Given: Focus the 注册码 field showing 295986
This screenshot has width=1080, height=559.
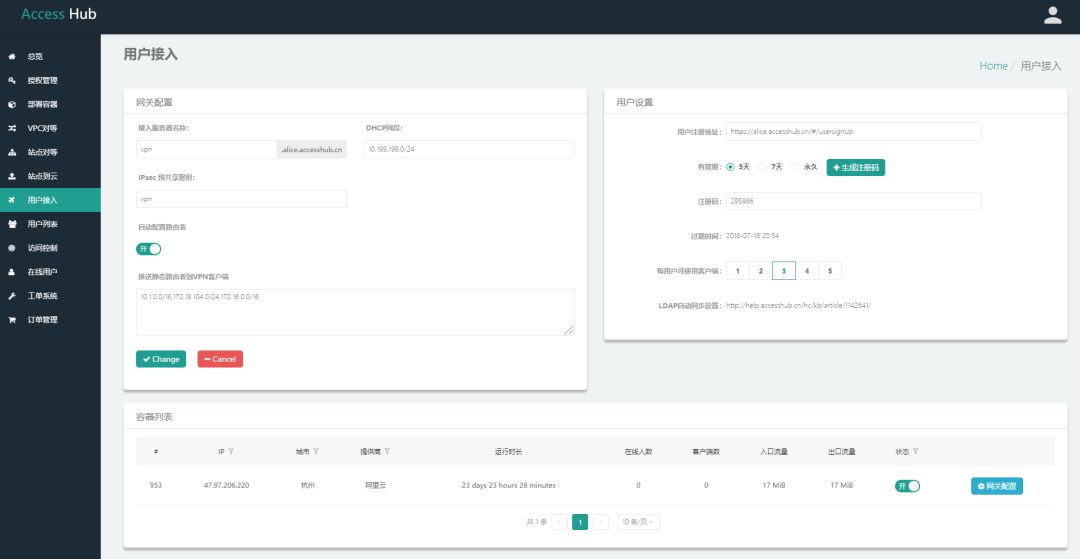Looking at the screenshot, I should point(854,202).
